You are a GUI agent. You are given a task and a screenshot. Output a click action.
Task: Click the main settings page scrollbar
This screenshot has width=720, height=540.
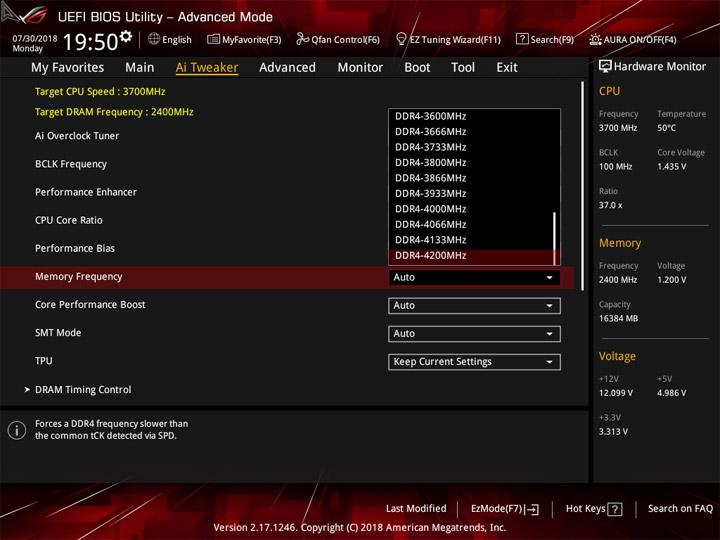click(583, 186)
